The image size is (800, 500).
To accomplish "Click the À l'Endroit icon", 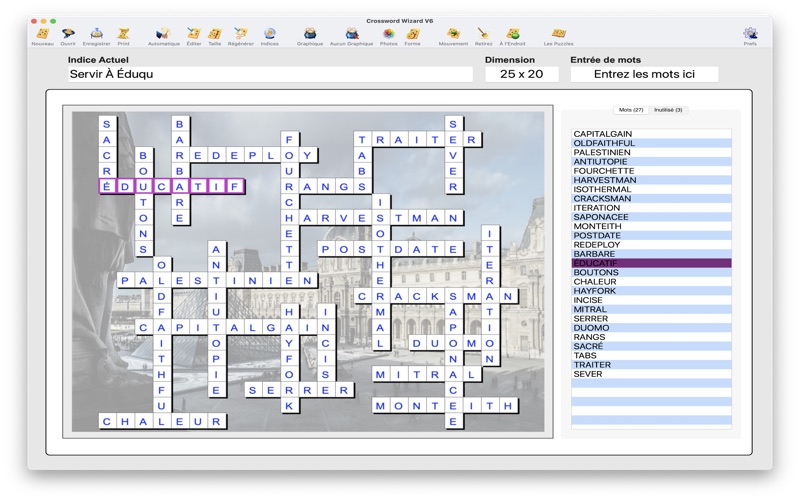I will 512,34.
